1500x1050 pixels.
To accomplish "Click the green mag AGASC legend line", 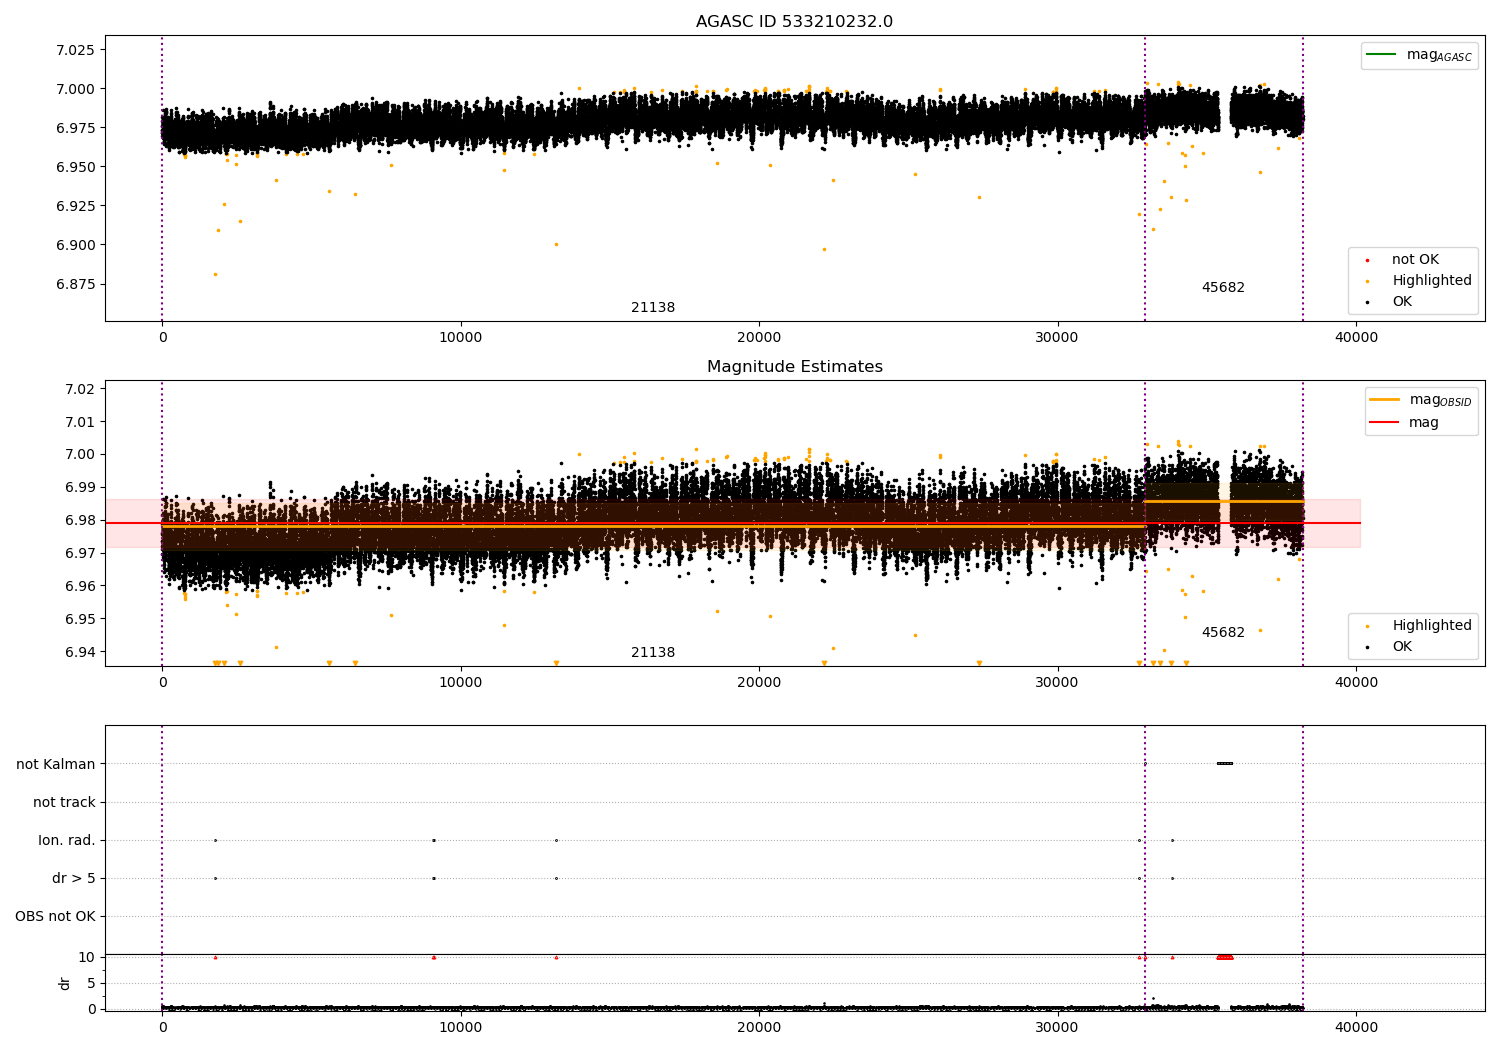I will coord(1380,54).
